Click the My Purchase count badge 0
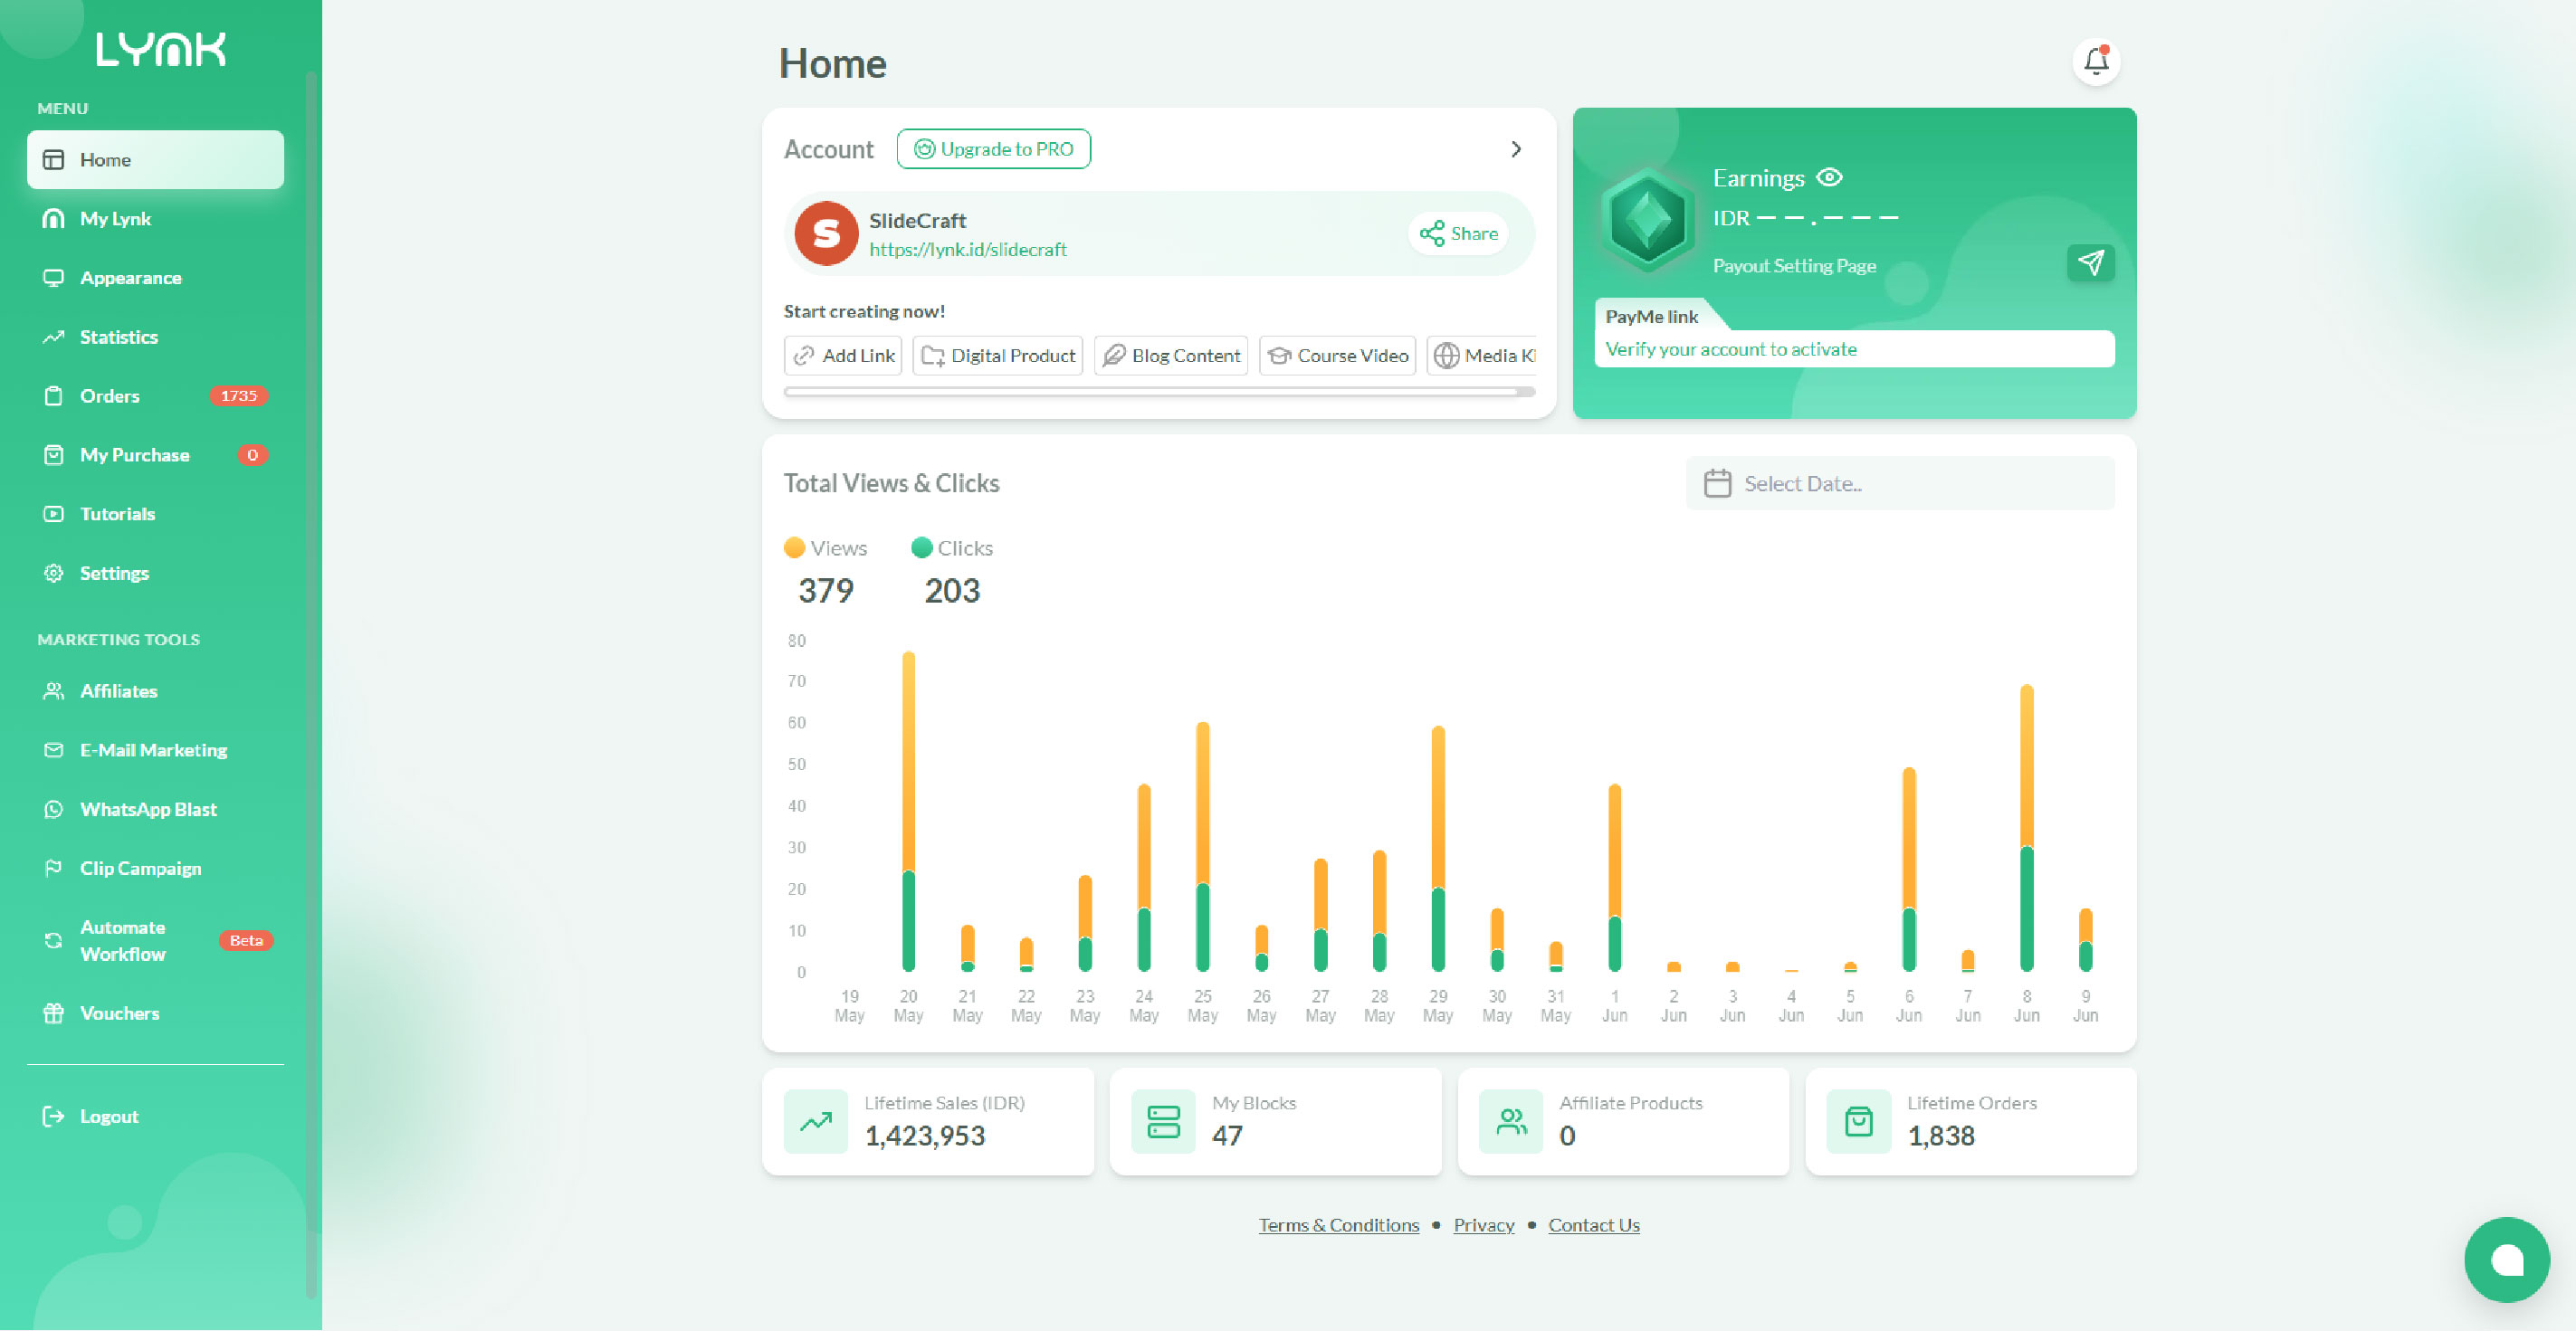The height and width of the screenshot is (1331, 2576). (x=253, y=455)
